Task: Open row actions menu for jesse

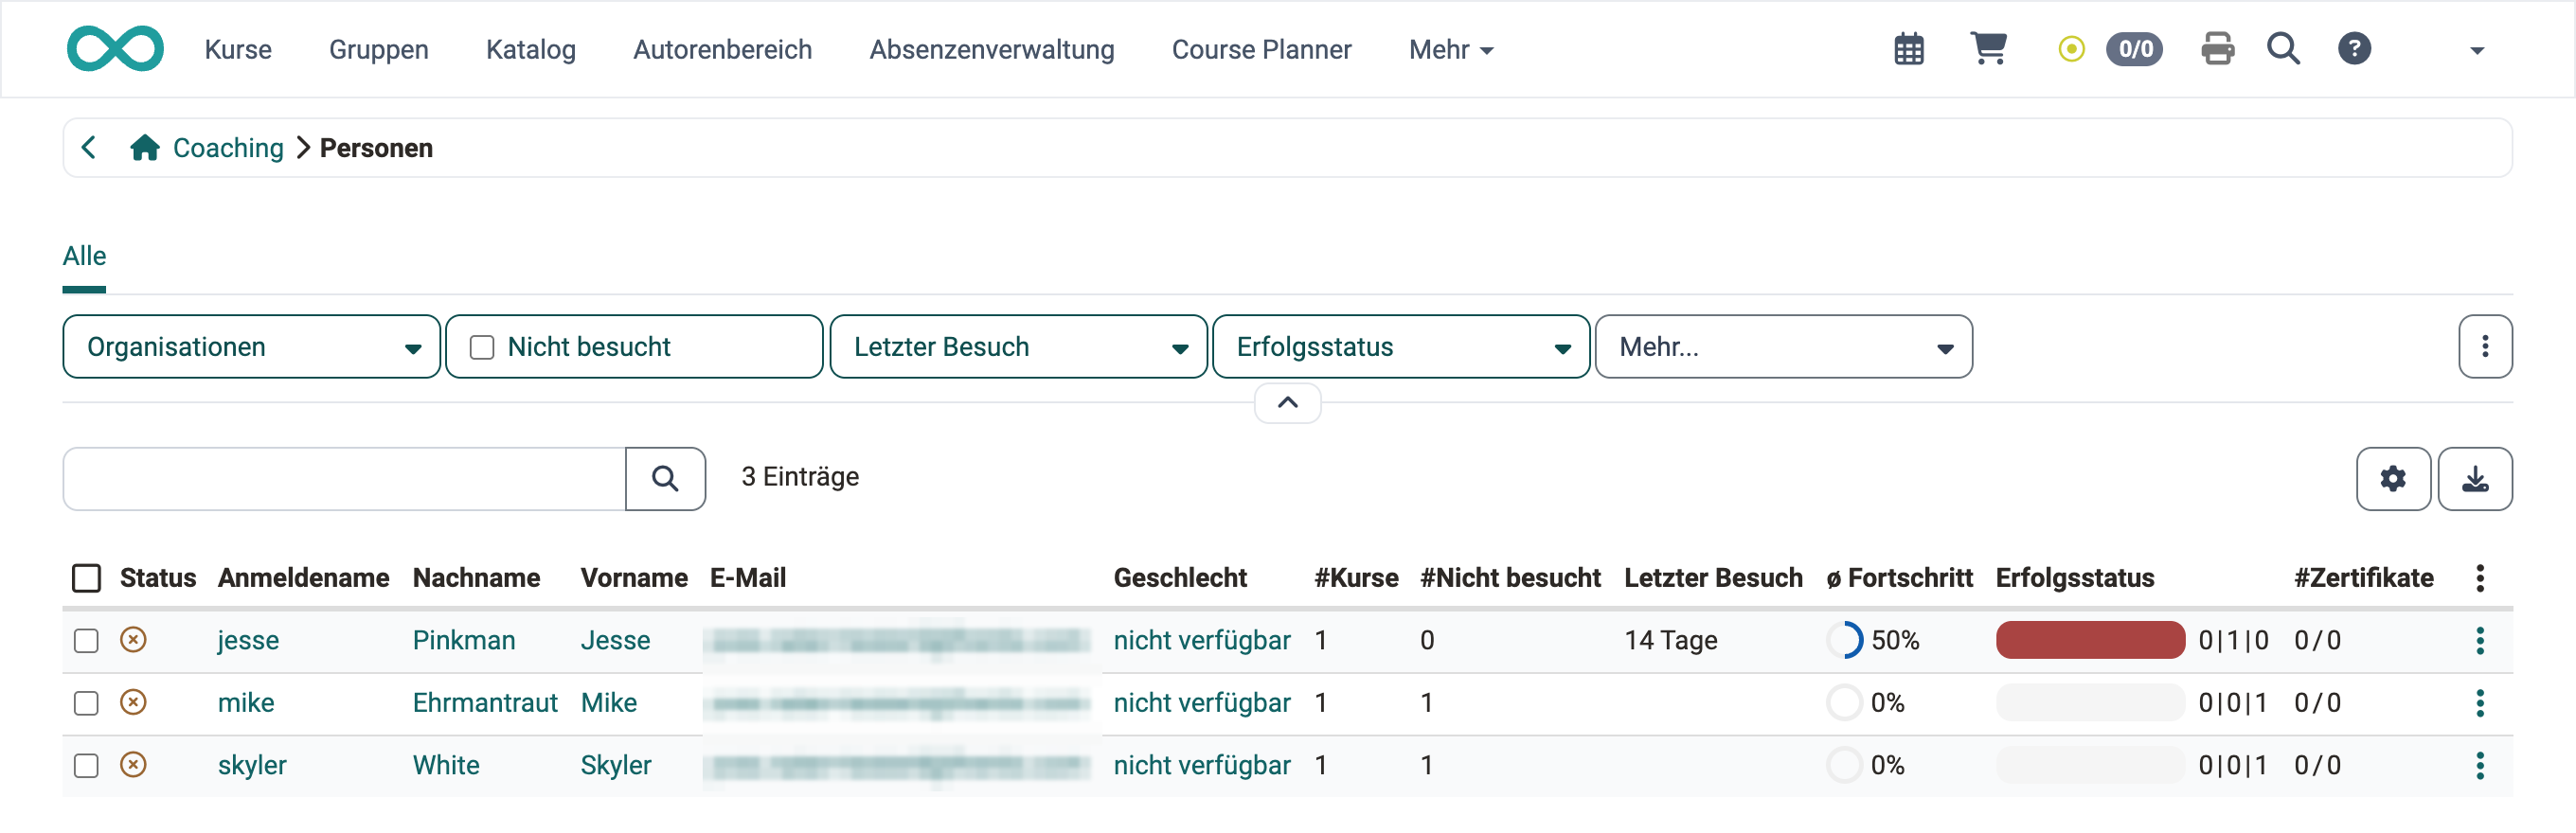Action: [x=2480, y=641]
